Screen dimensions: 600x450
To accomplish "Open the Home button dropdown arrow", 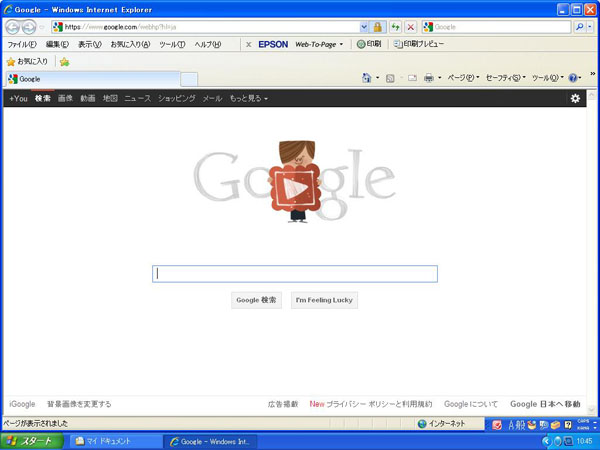I will (x=377, y=78).
